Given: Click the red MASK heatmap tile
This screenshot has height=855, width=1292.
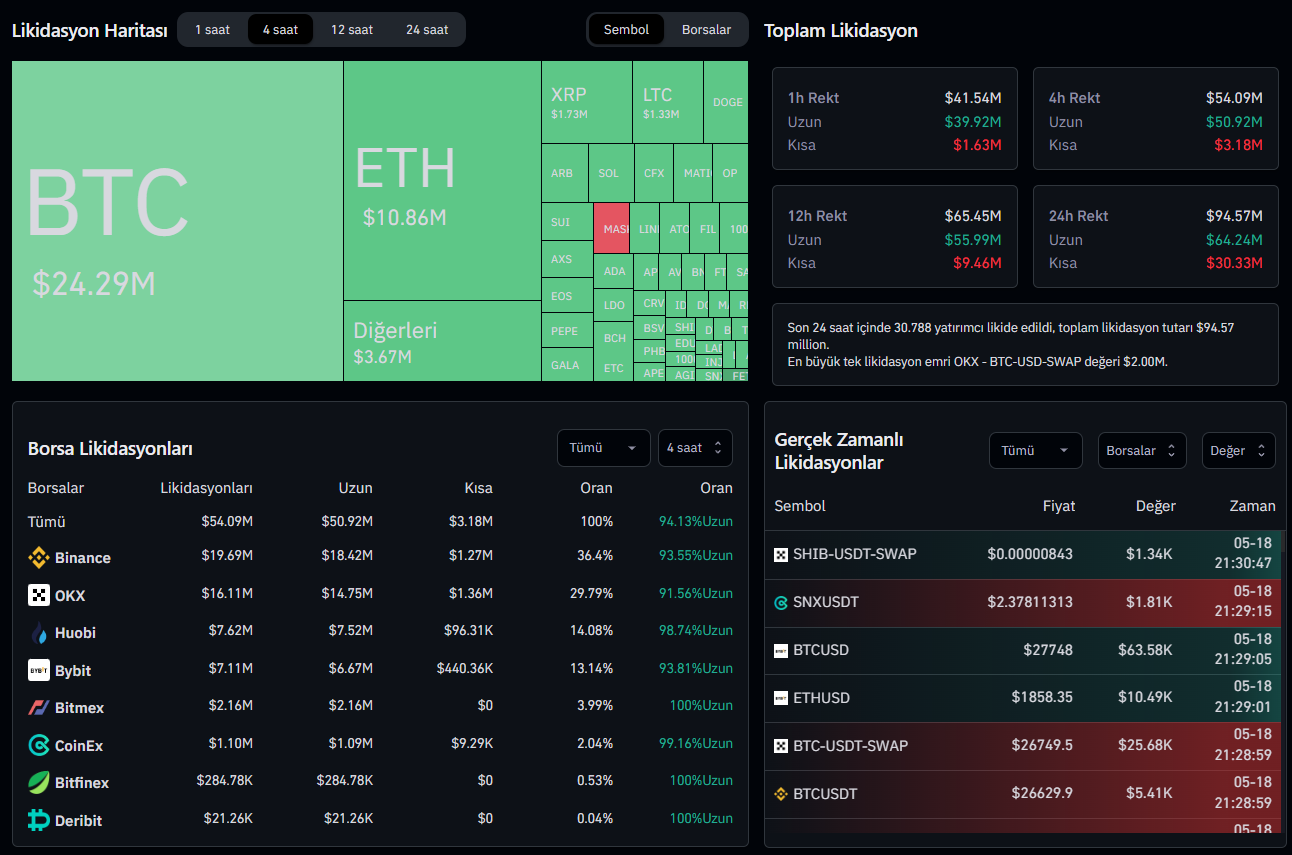Looking at the screenshot, I should (611, 229).
